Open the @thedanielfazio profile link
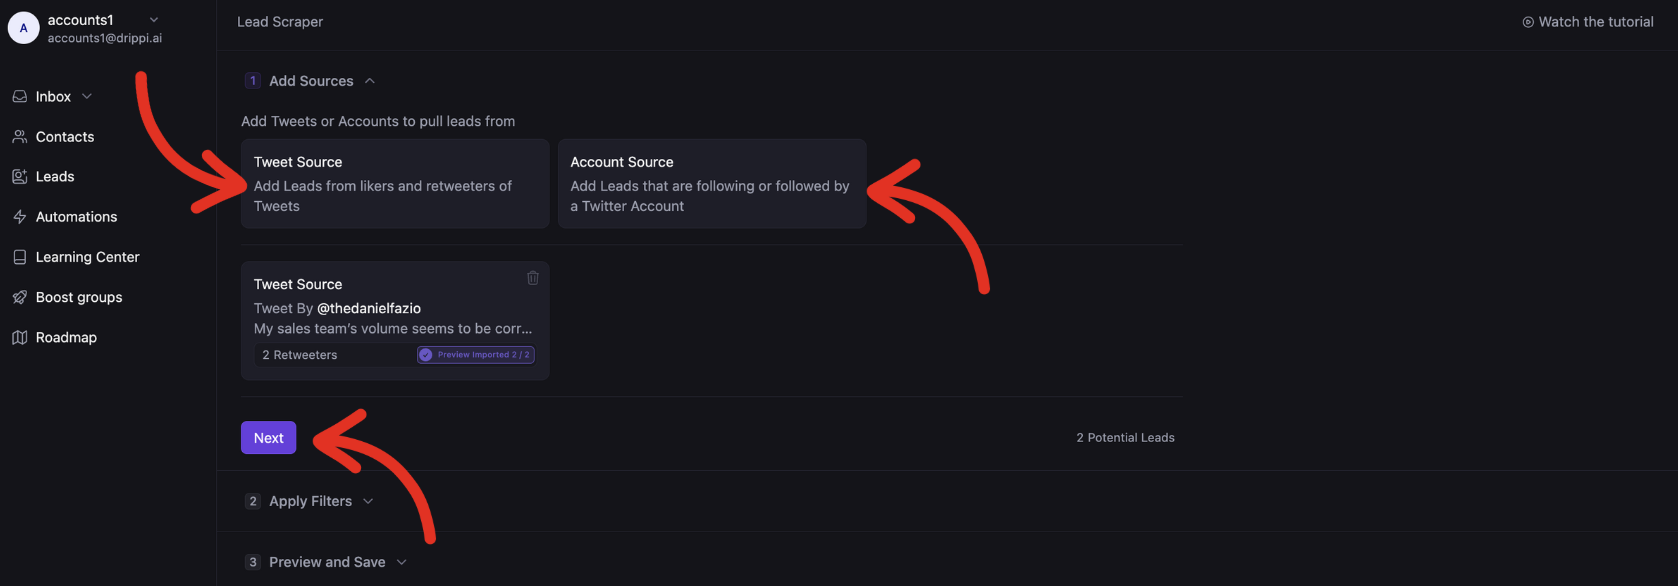The height and width of the screenshot is (586, 1678). click(x=369, y=308)
